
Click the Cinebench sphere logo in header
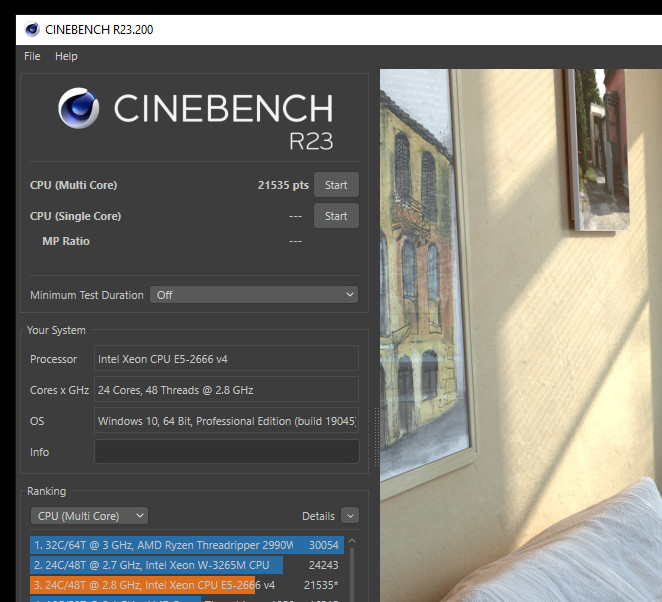point(79,108)
